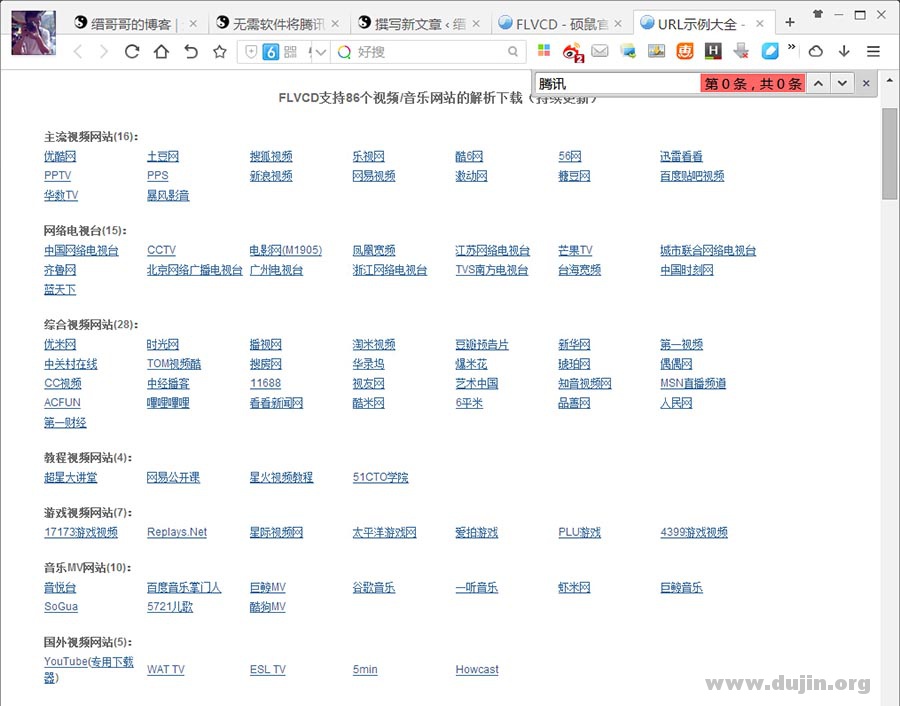Screen dimensions: 900x706
Task: Select the URL示例大全 tab
Action: pyautogui.click(x=702, y=24)
